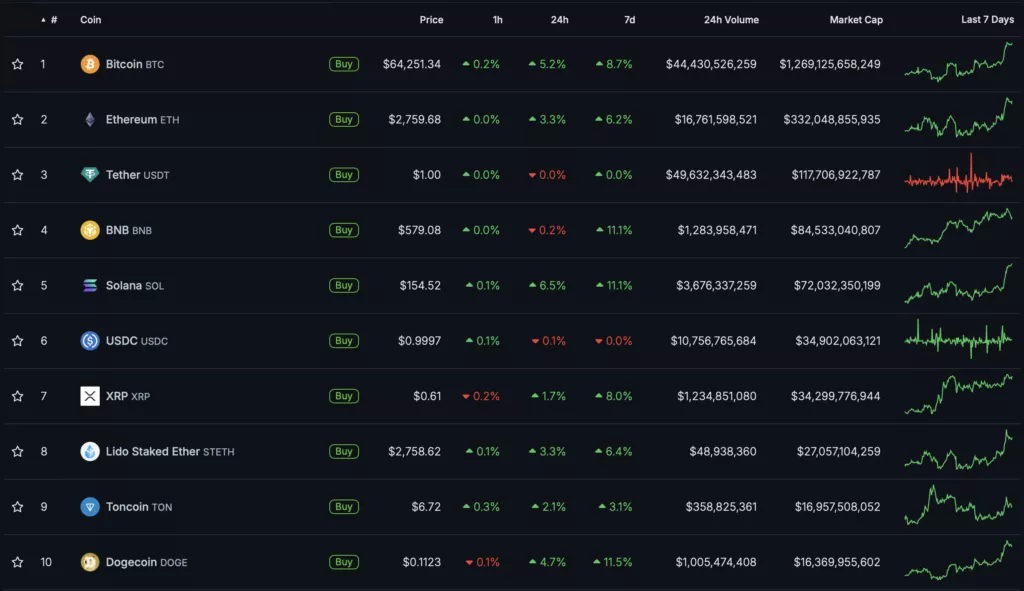Image resolution: width=1024 pixels, height=591 pixels.
Task: Click the Dogecoin logo icon
Action: 90,562
